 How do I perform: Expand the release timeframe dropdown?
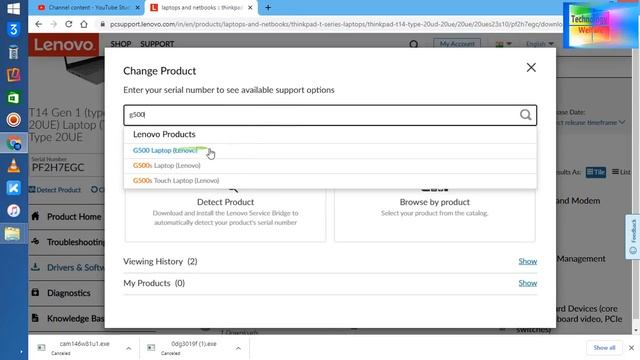click(591, 122)
